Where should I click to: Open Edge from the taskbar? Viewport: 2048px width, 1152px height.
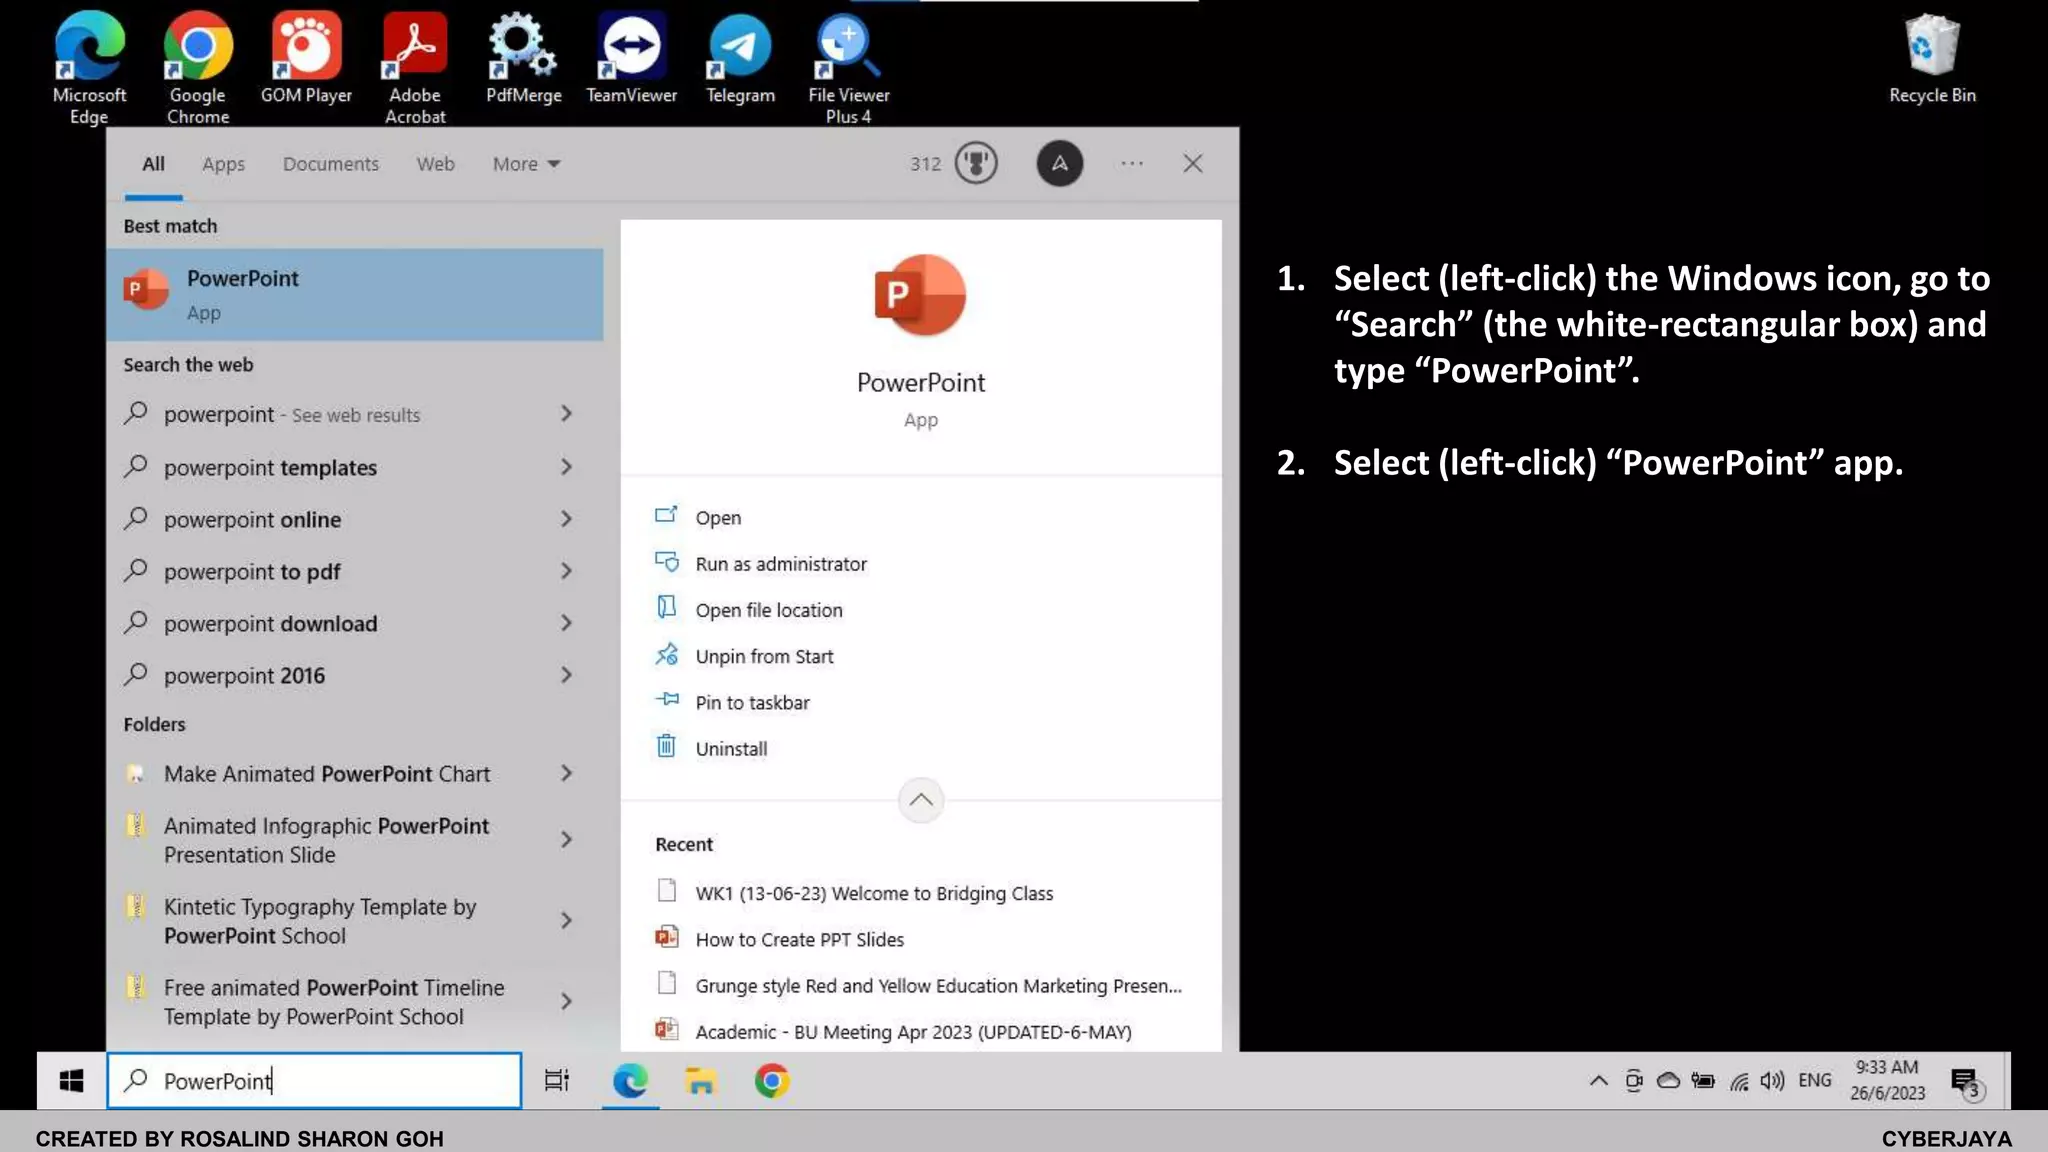click(x=630, y=1081)
